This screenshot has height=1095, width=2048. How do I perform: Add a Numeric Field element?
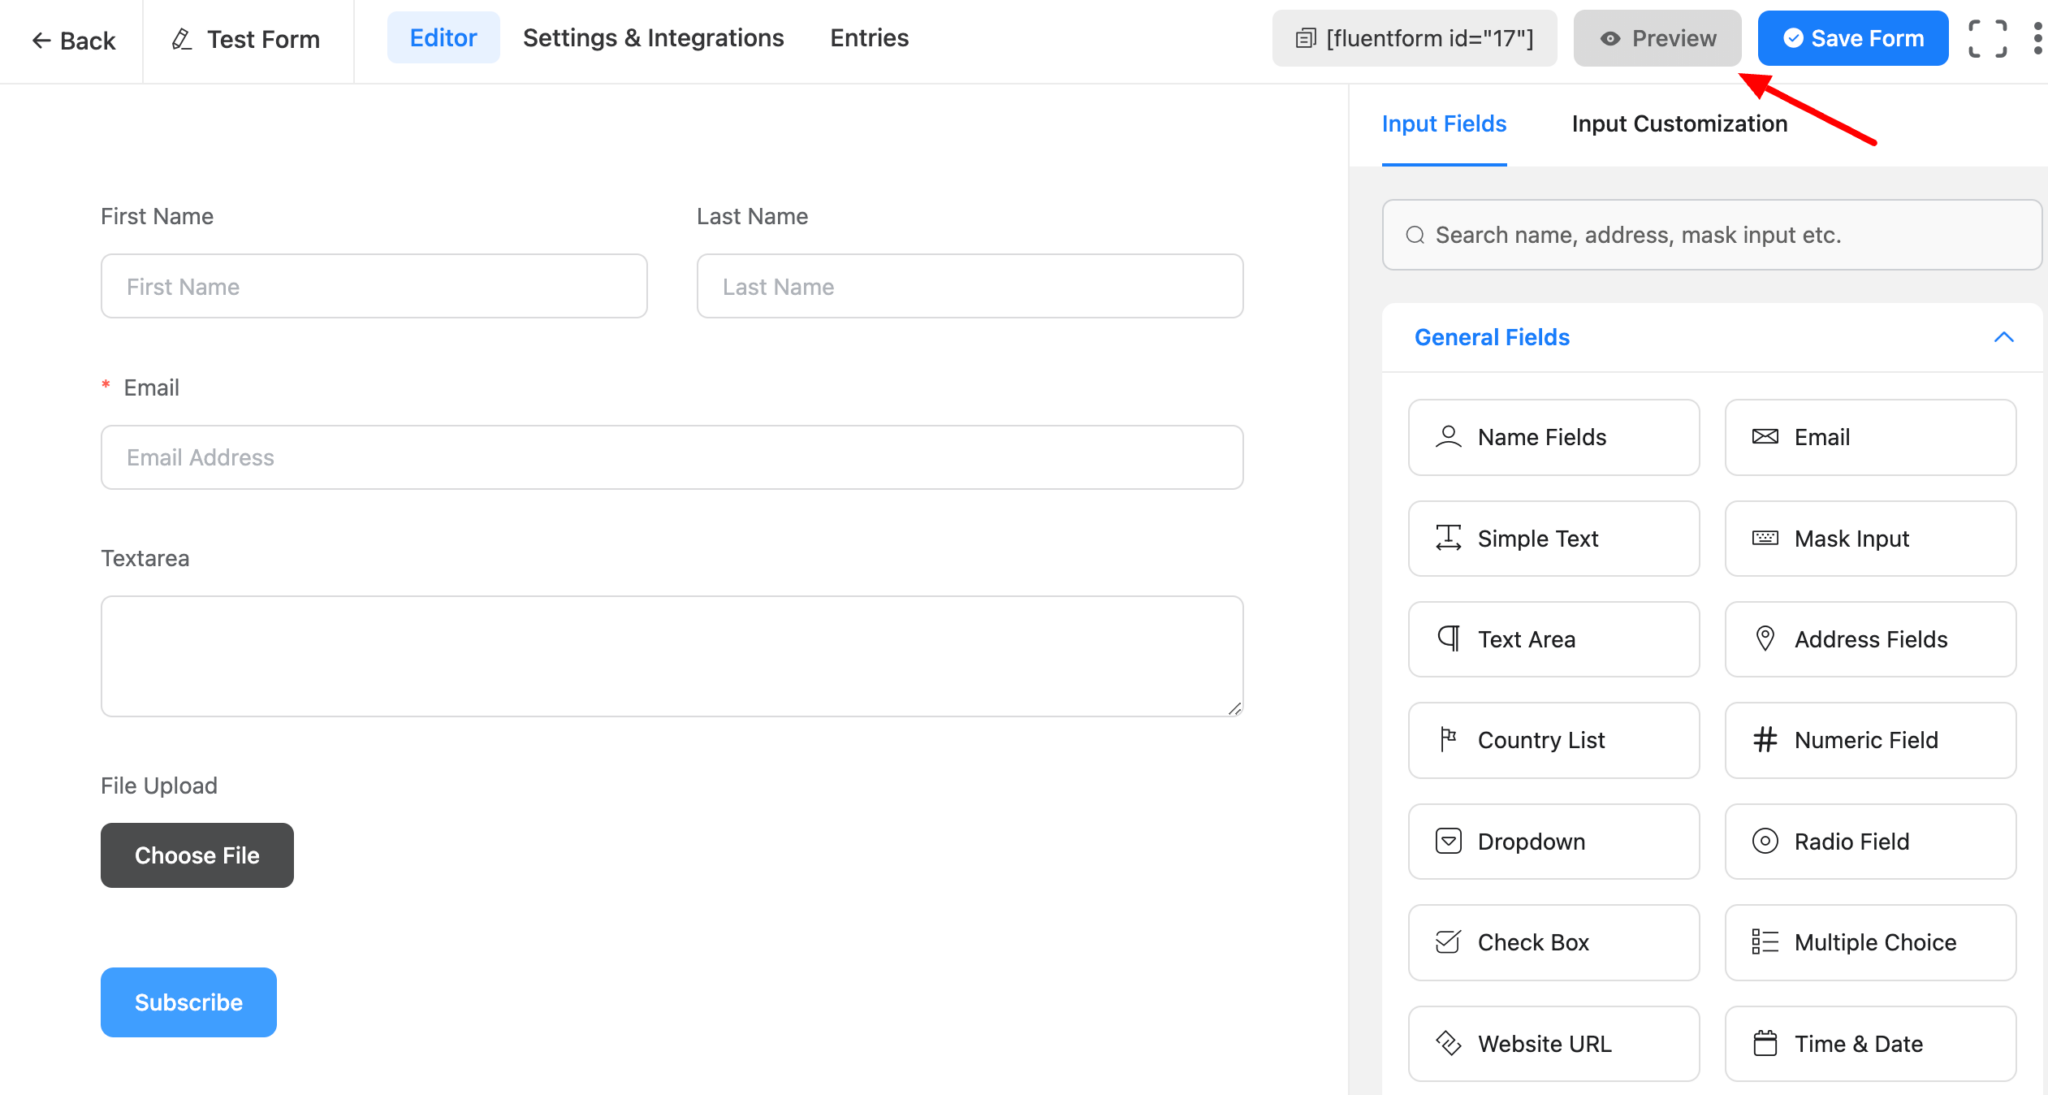1869,740
